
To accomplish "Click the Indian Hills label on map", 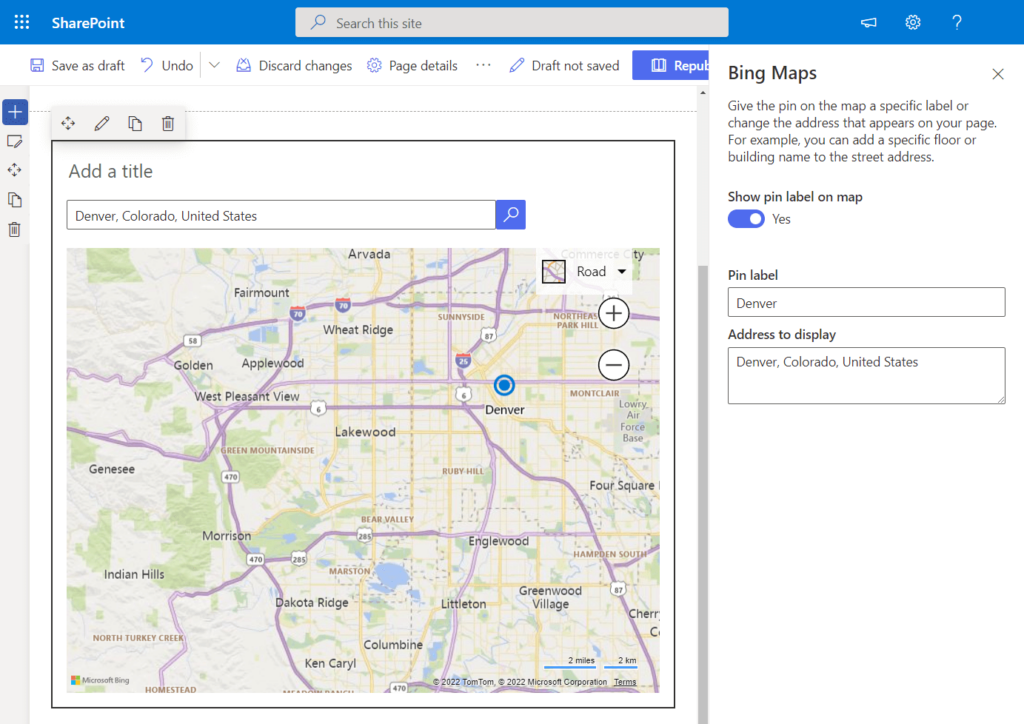I will pyautogui.click(x=134, y=574).
